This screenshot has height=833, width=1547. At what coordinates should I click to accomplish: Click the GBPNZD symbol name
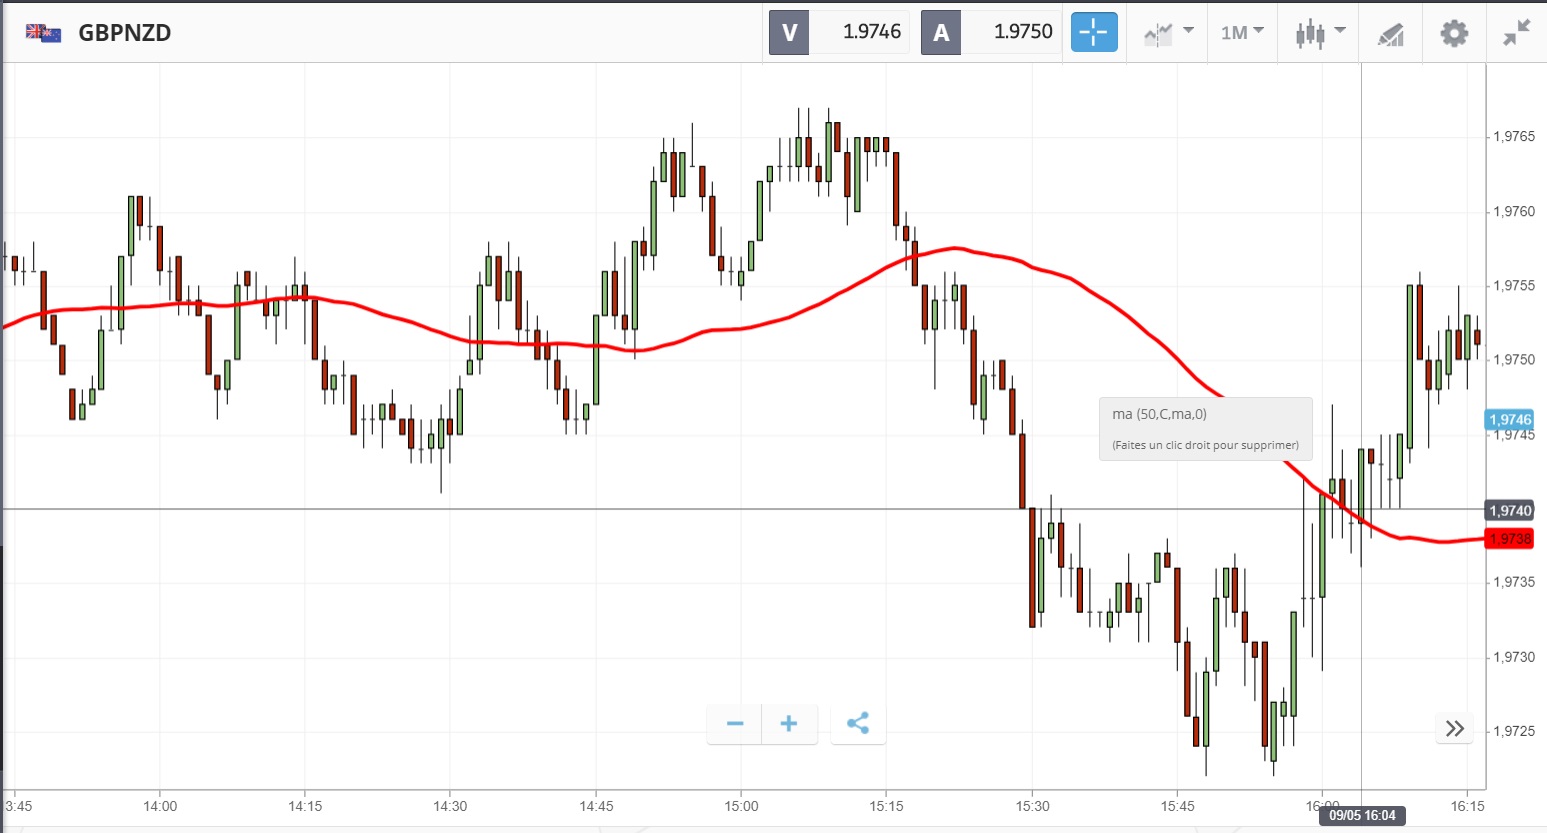(x=125, y=33)
